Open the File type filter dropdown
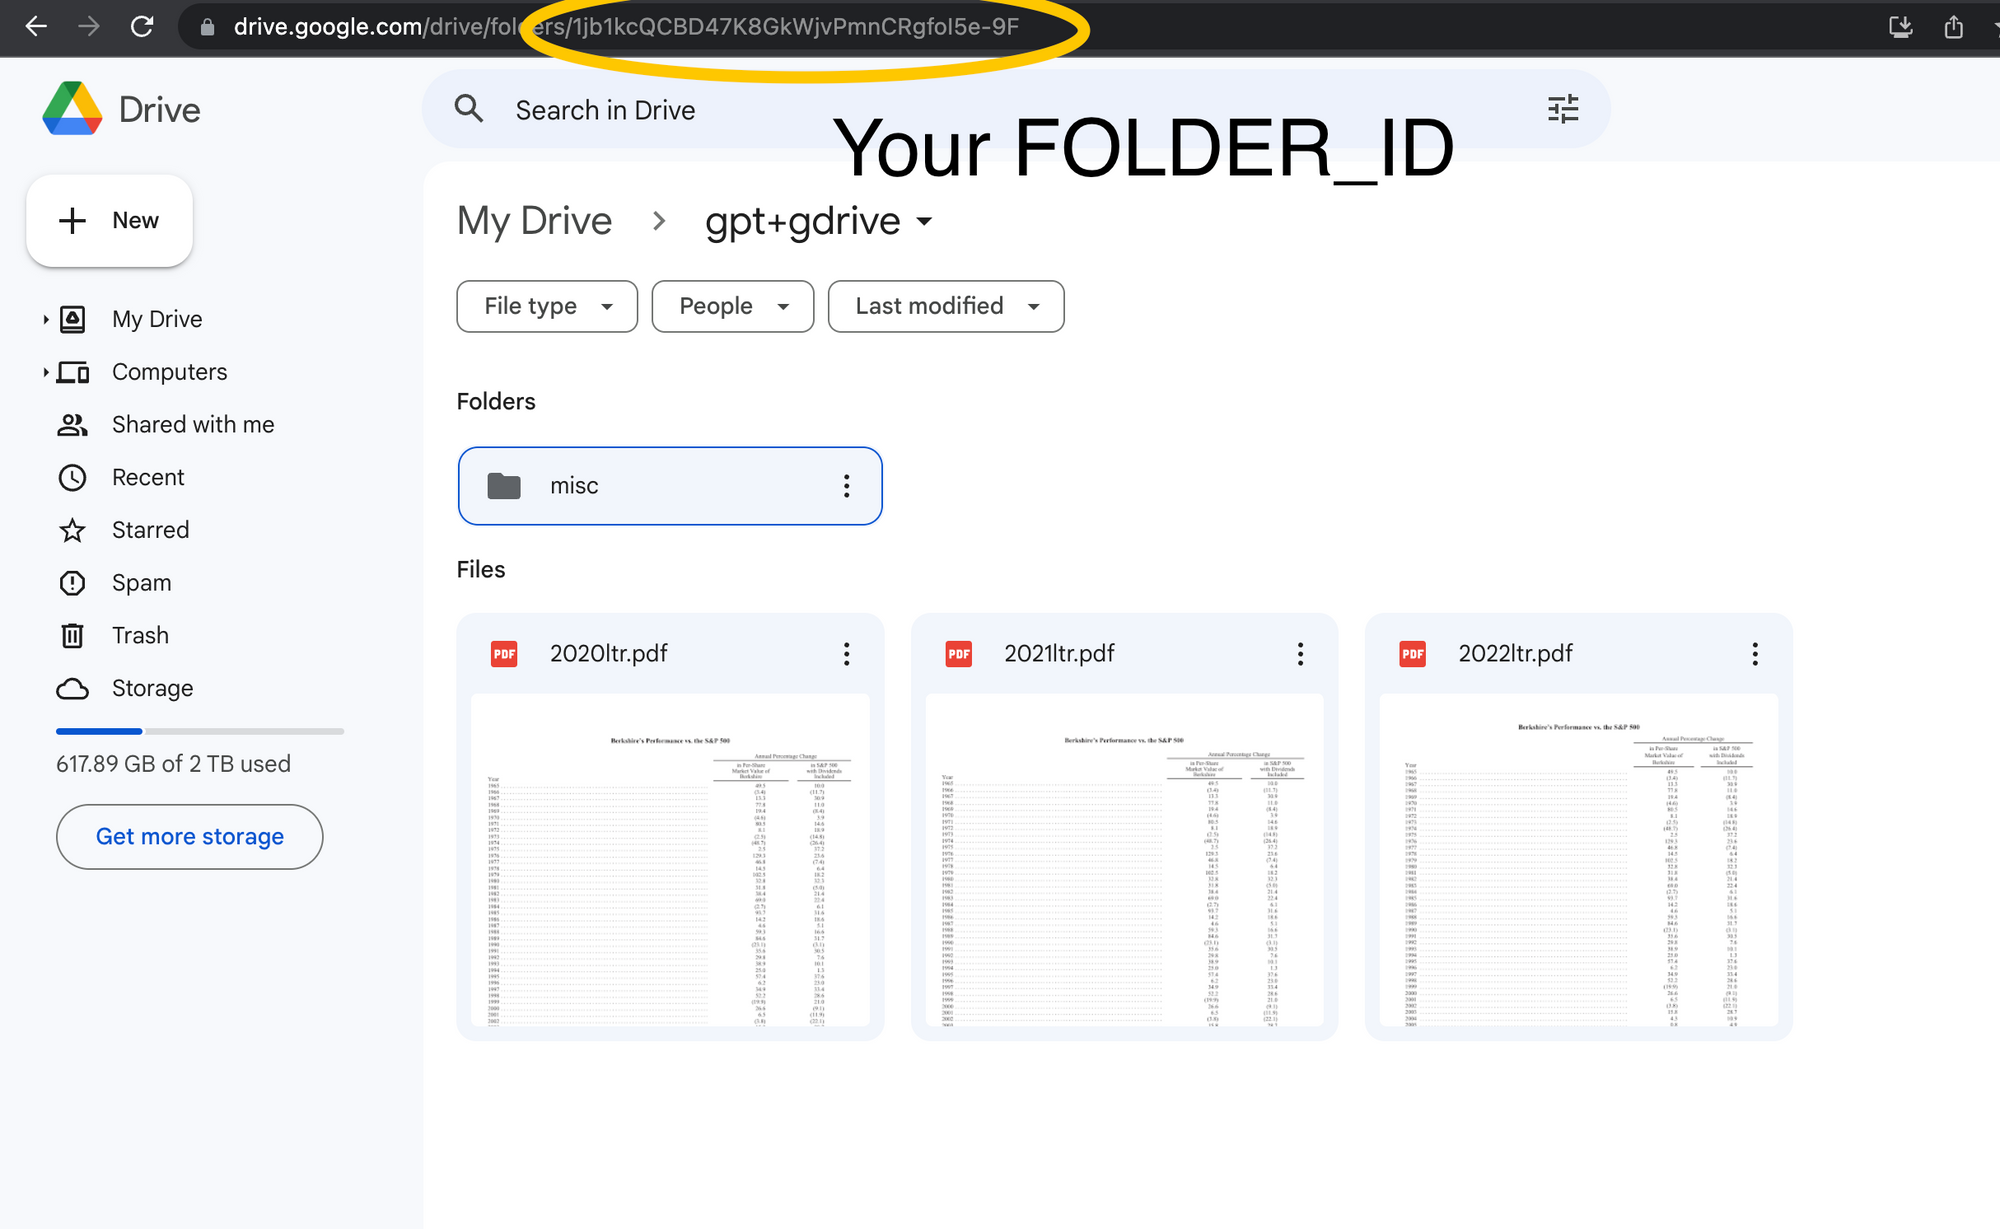This screenshot has width=2000, height=1229. [x=547, y=306]
